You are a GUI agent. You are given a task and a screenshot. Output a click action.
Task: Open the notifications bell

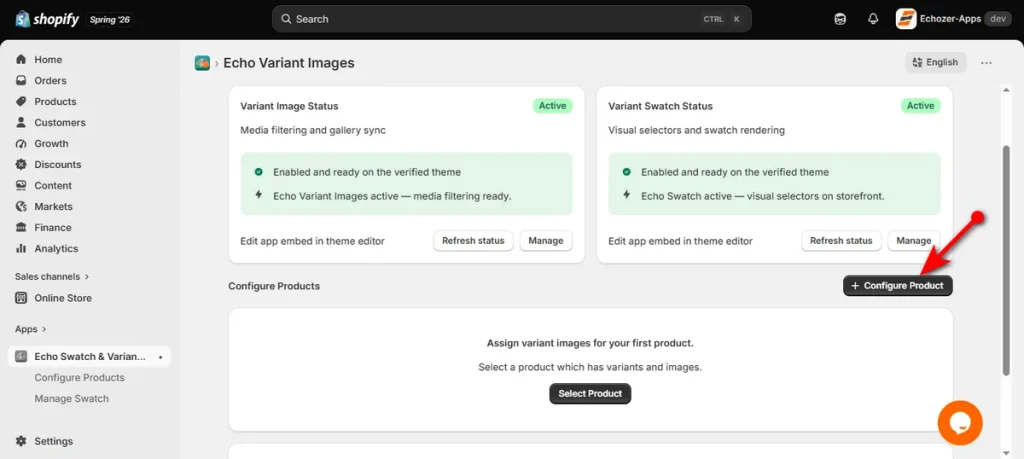(x=873, y=19)
